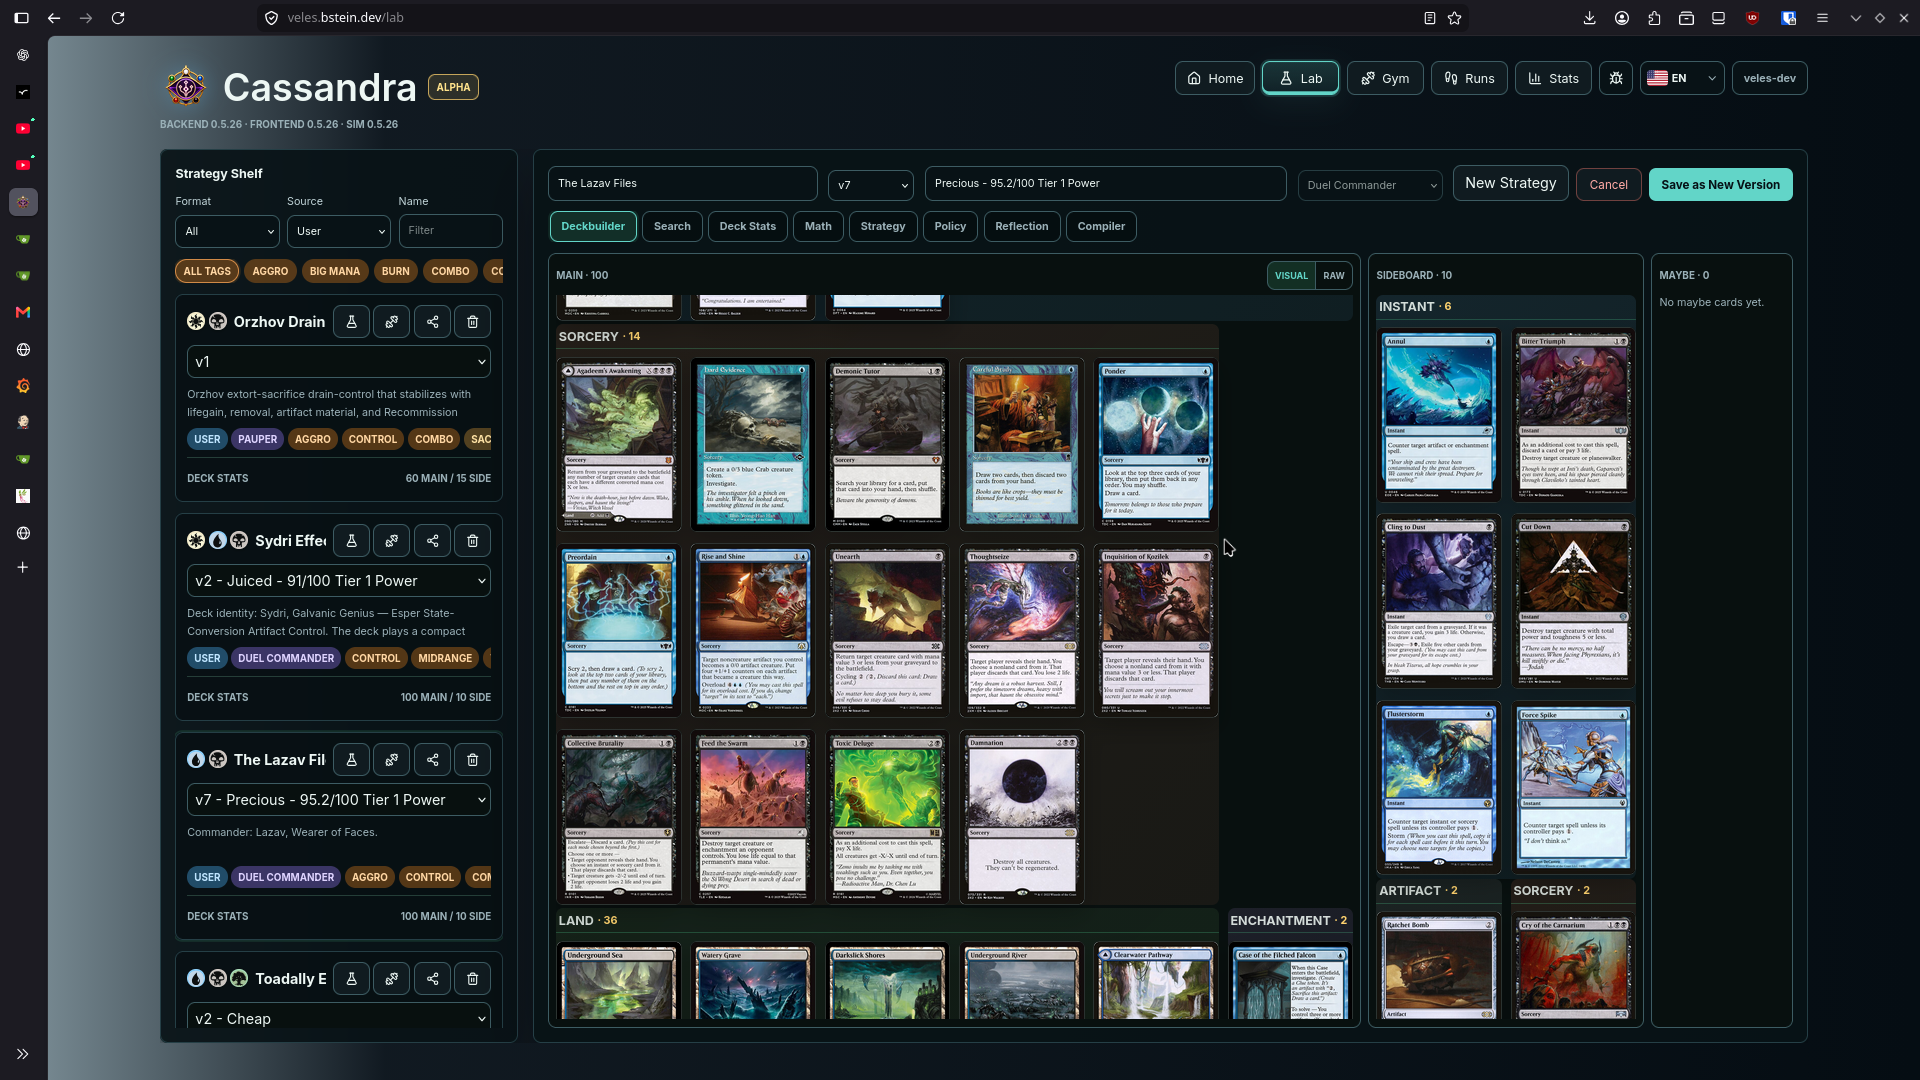The width and height of the screenshot is (1920, 1080).
Task: Open the Stats page
Action: pyautogui.click(x=1553, y=78)
